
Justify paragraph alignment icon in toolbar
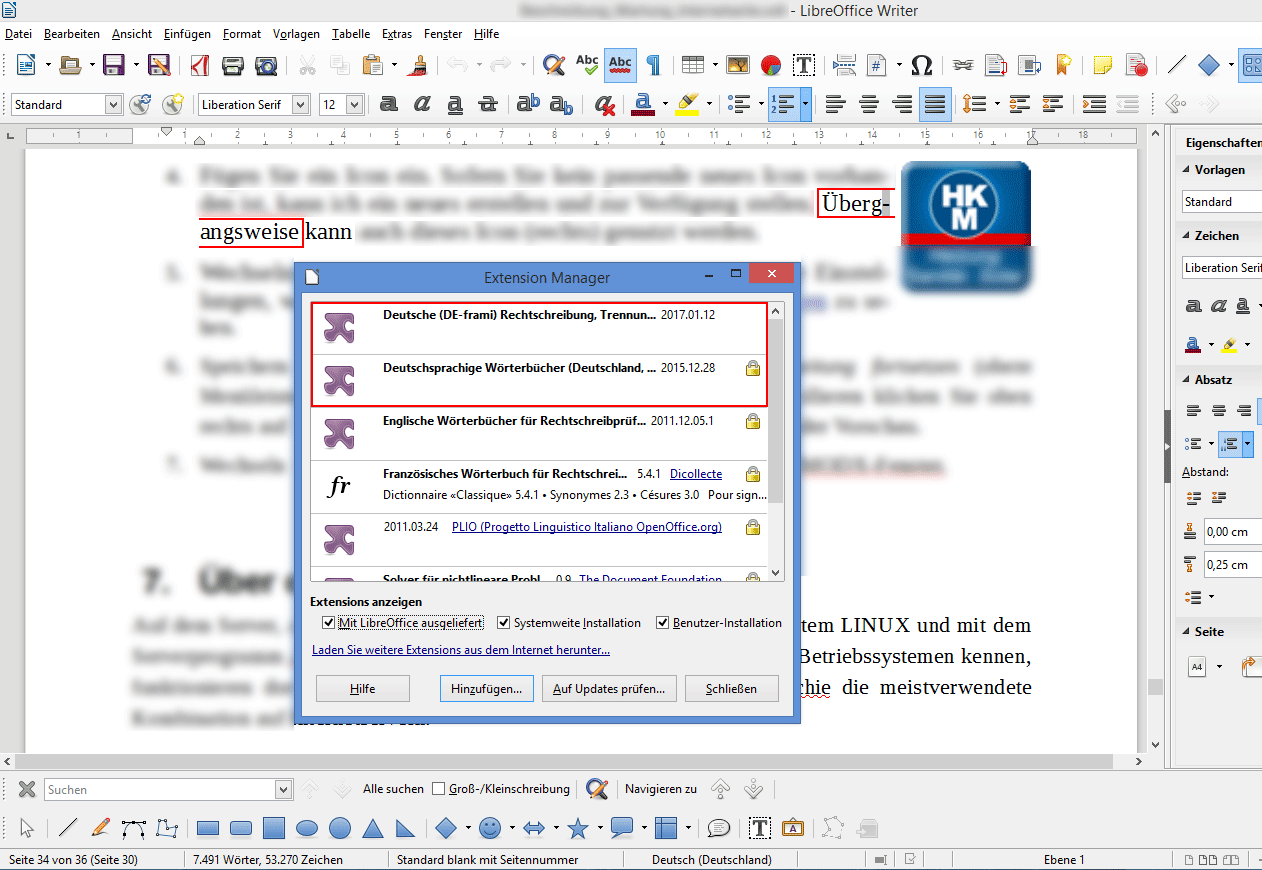[934, 104]
